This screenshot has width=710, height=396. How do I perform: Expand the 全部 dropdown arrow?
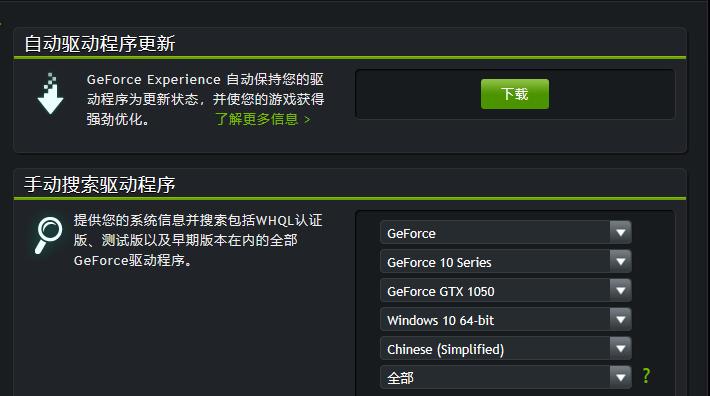[x=620, y=377]
